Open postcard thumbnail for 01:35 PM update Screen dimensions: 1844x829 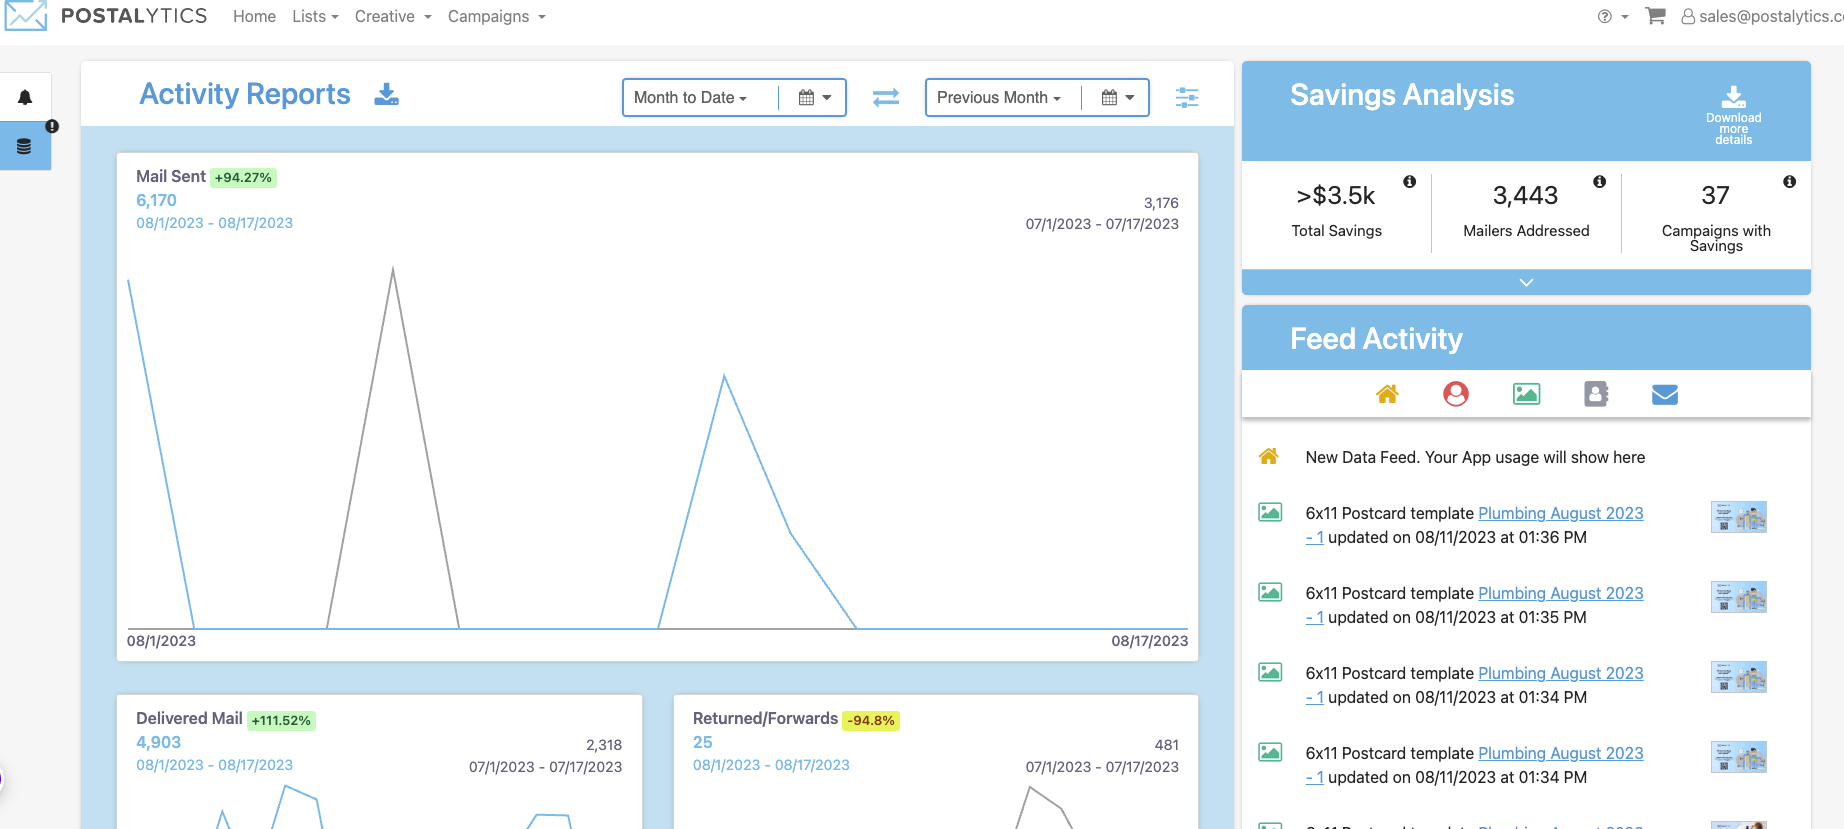1738,597
